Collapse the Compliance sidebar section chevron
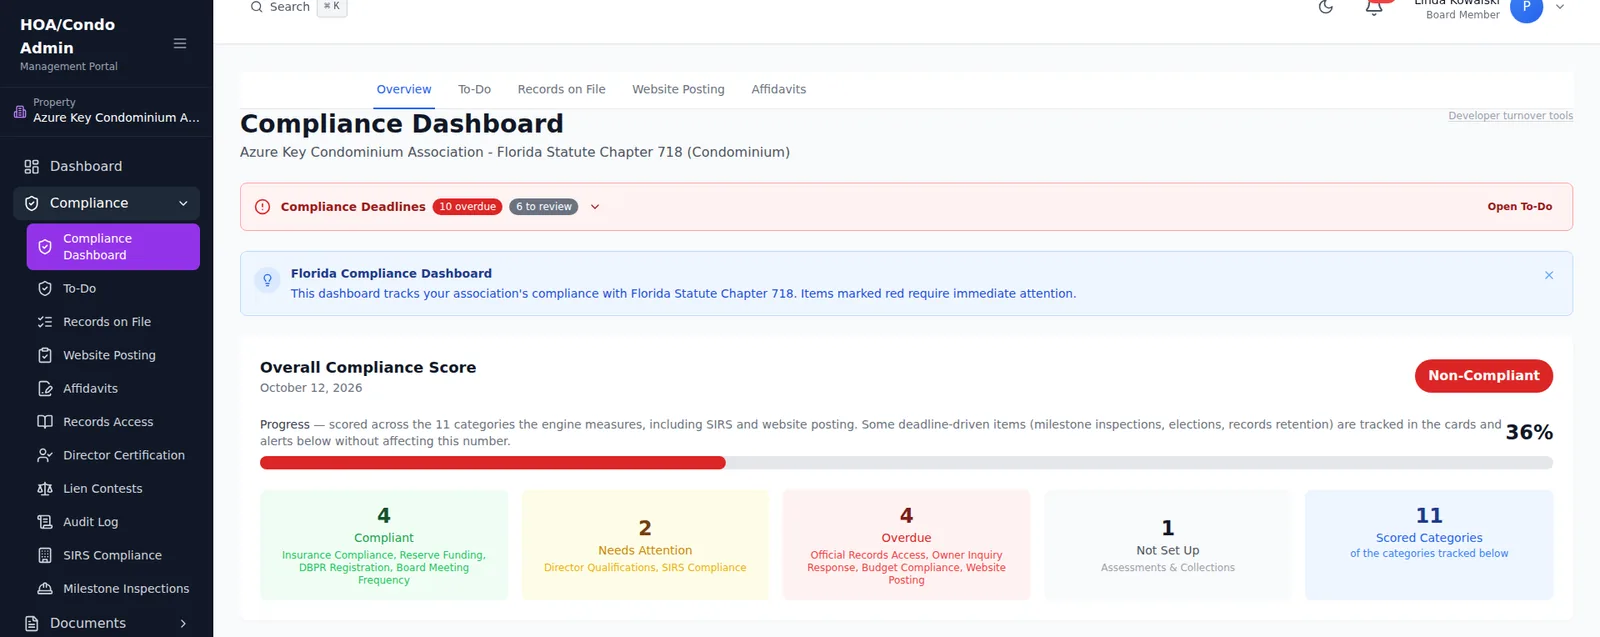Viewport: 1600px width, 637px height. [183, 203]
